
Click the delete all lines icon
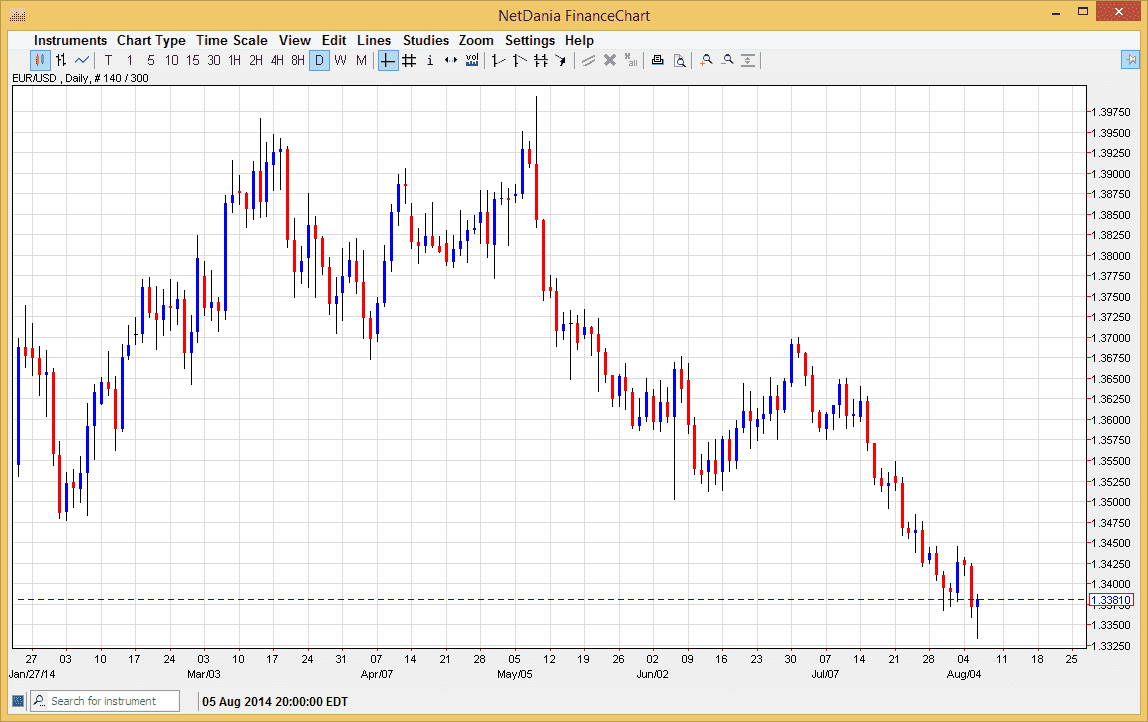click(x=631, y=60)
